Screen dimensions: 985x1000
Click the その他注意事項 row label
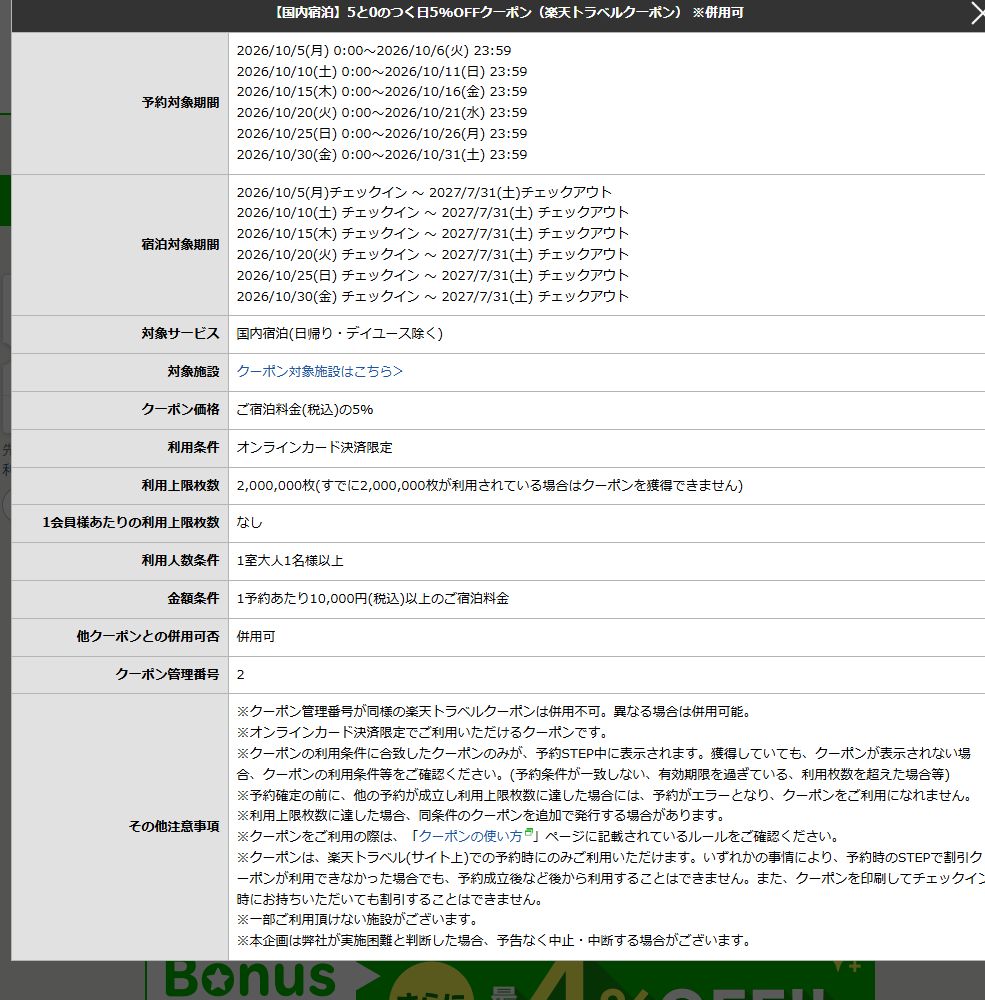[x=174, y=827]
